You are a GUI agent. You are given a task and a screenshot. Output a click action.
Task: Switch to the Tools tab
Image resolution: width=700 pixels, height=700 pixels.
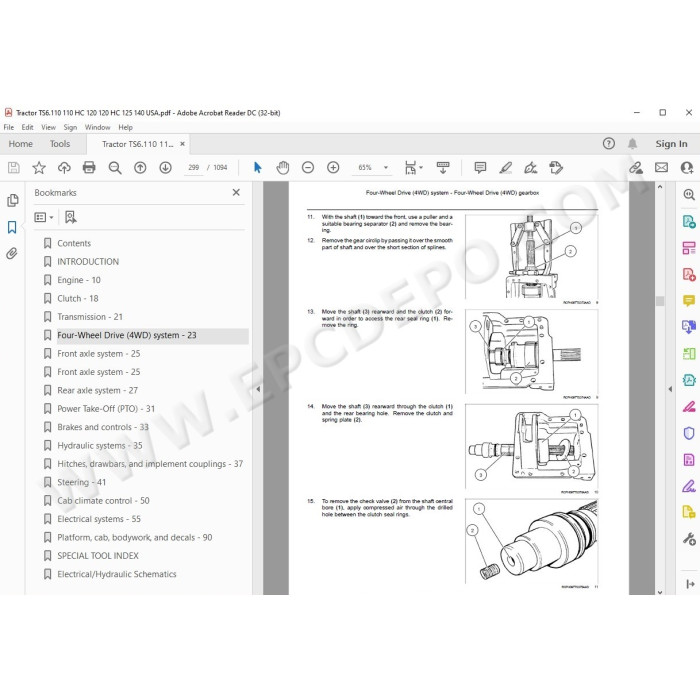[60, 144]
